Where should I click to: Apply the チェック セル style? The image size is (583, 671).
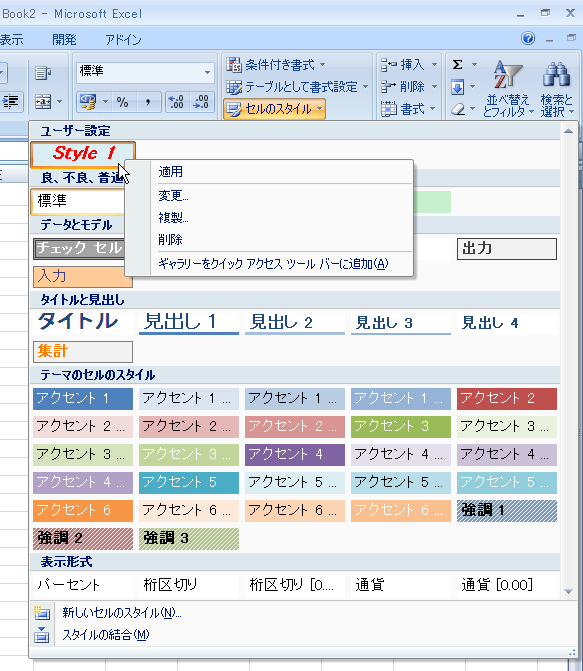(79, 249)
